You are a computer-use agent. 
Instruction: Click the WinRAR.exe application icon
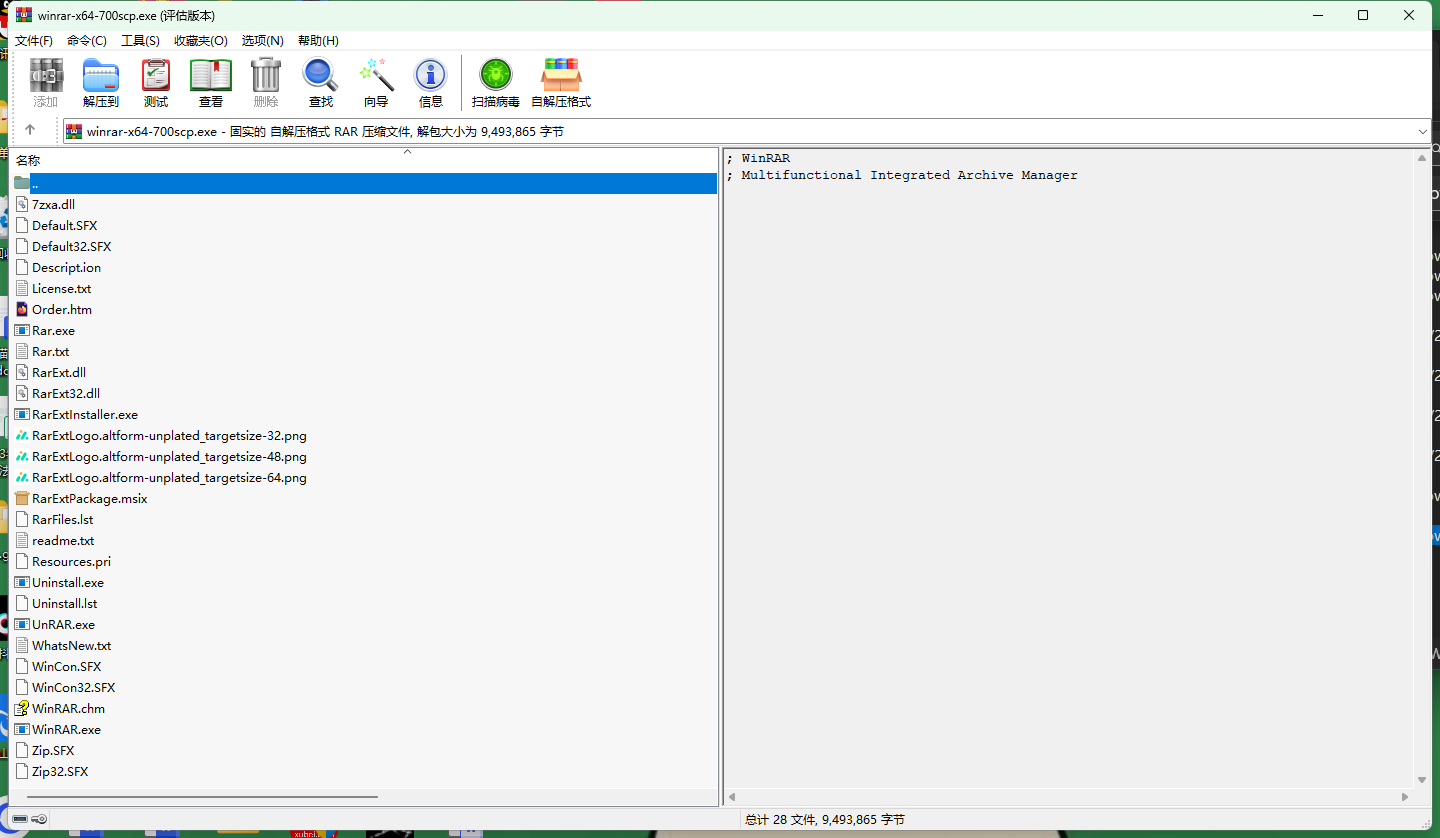coord(22,729)
